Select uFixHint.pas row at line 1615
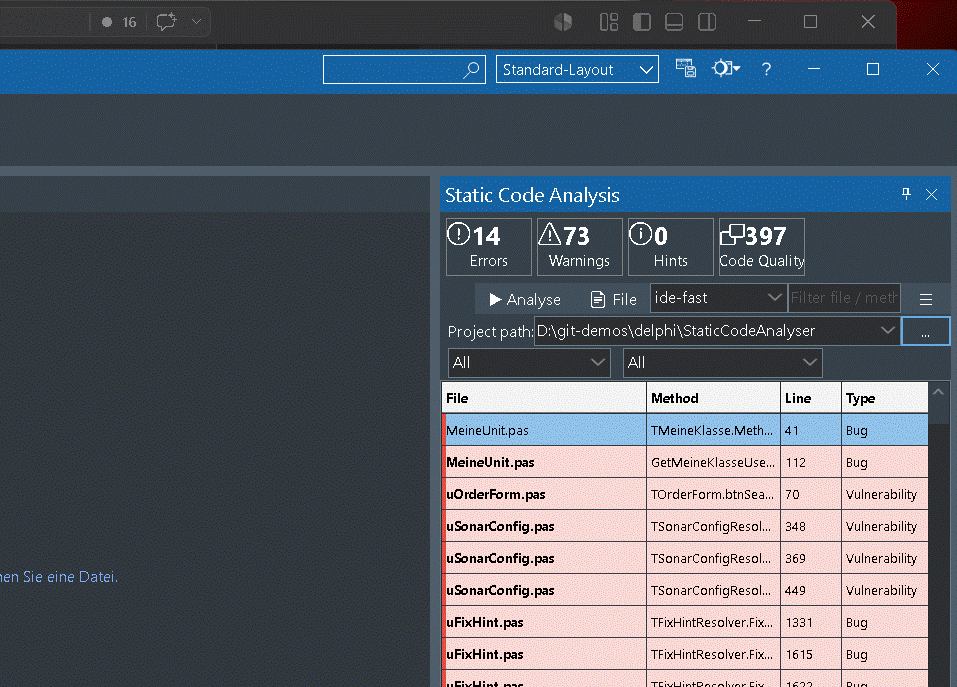This screenshot has height=687, width=957. 685,655
